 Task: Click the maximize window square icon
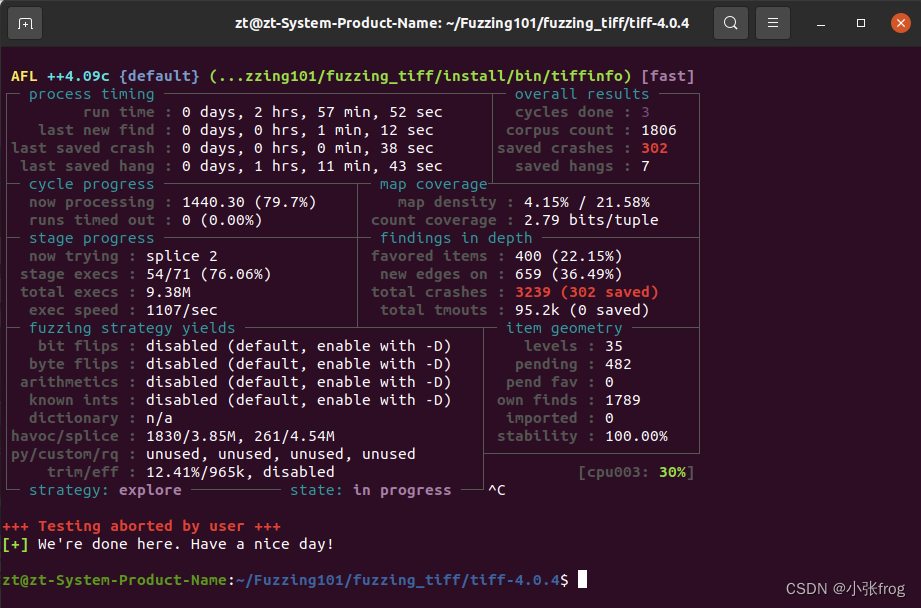pyautogui.click(x=859, y=23)
